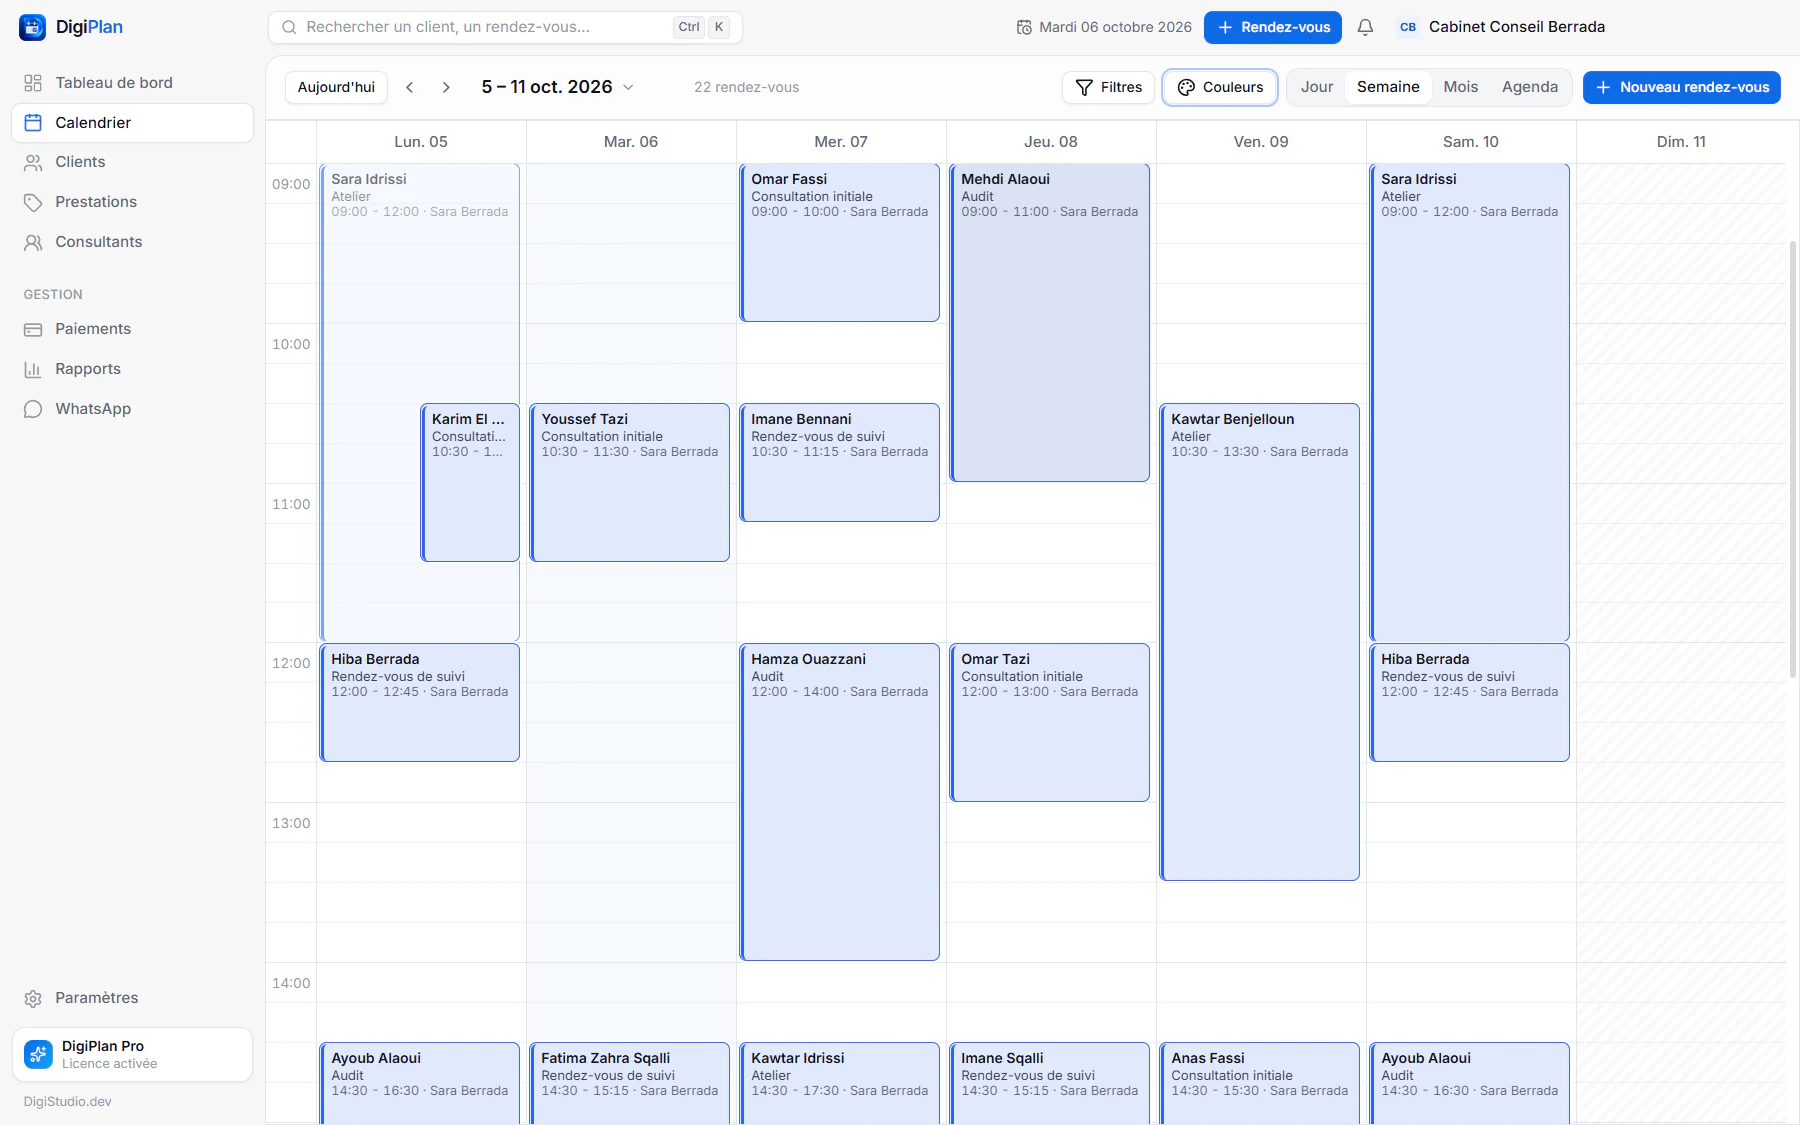
Task: Click the Paramètres gear icon
Action: [33, 998]
